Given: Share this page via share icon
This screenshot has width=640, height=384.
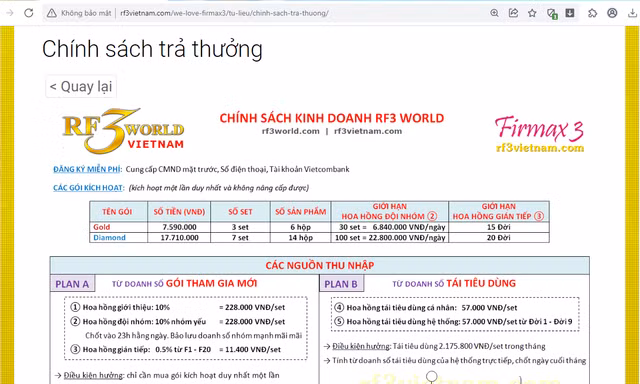Looking at the screenshot, I should point(513,13).
